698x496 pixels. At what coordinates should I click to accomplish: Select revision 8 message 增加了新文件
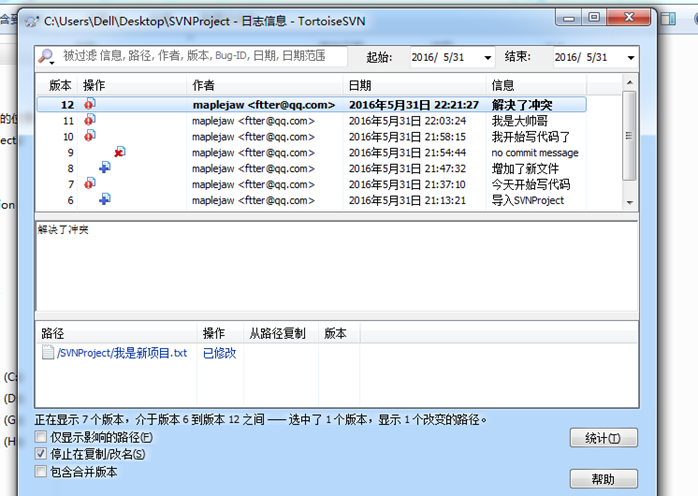(x=525, y=169)
